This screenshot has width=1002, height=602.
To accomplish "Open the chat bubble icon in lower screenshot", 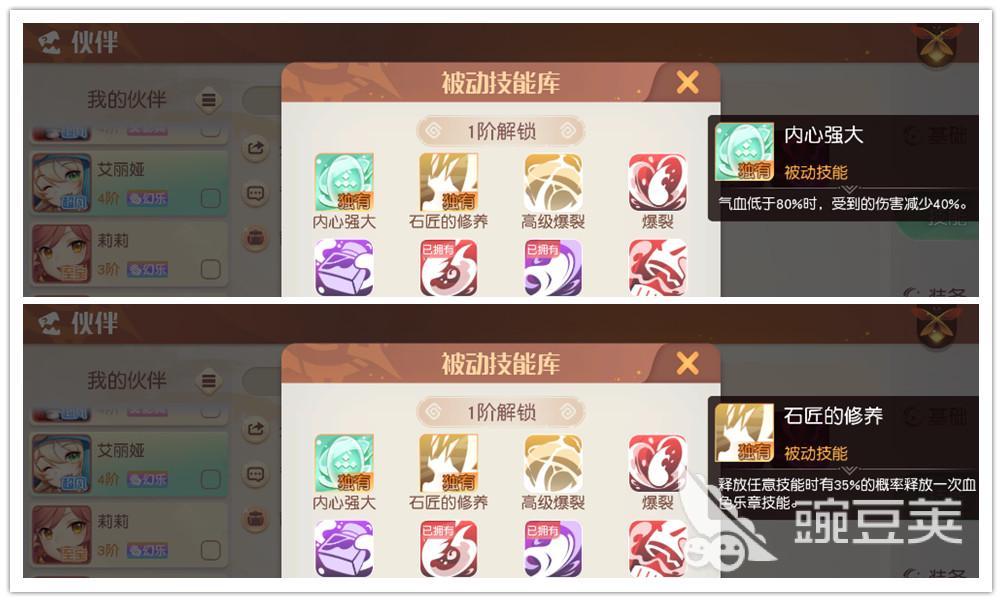I will tap(255, 474).
